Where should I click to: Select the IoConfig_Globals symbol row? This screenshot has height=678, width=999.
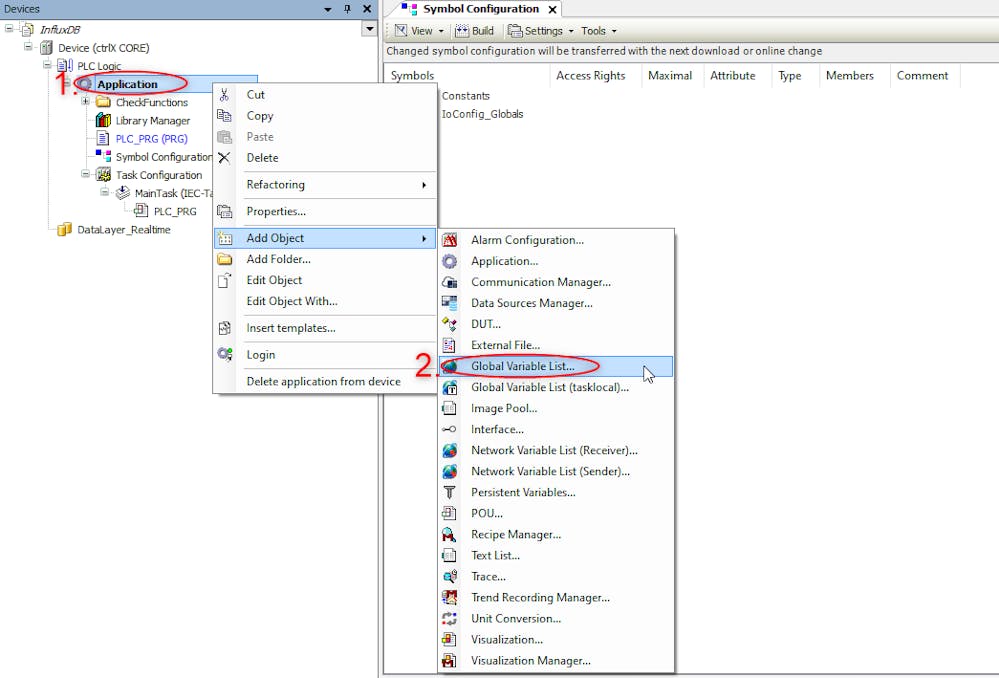pos(482,114)
